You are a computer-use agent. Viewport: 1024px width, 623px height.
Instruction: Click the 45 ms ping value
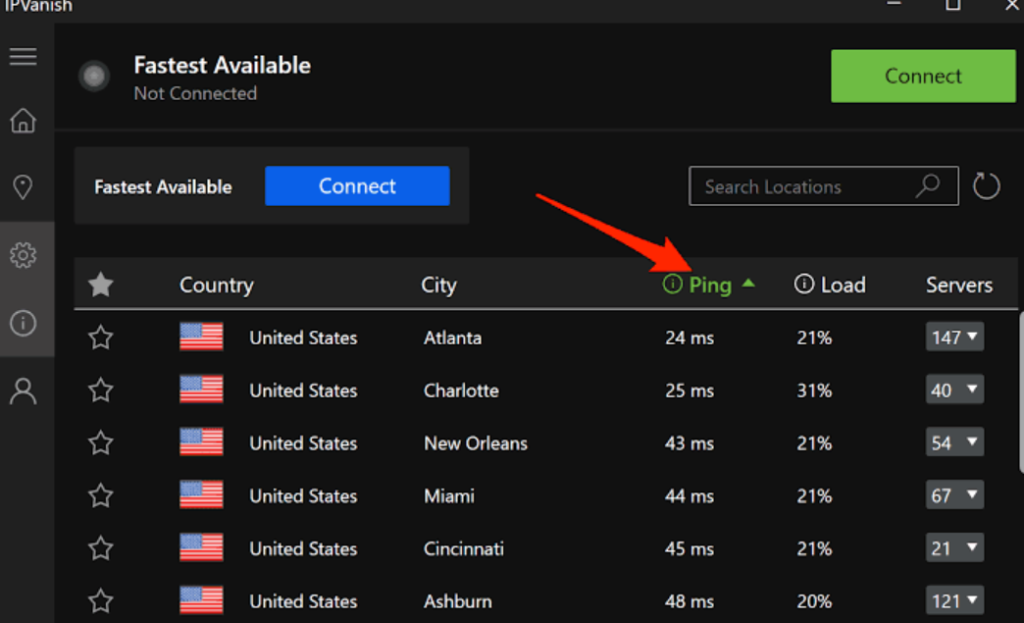pos(690,549)
